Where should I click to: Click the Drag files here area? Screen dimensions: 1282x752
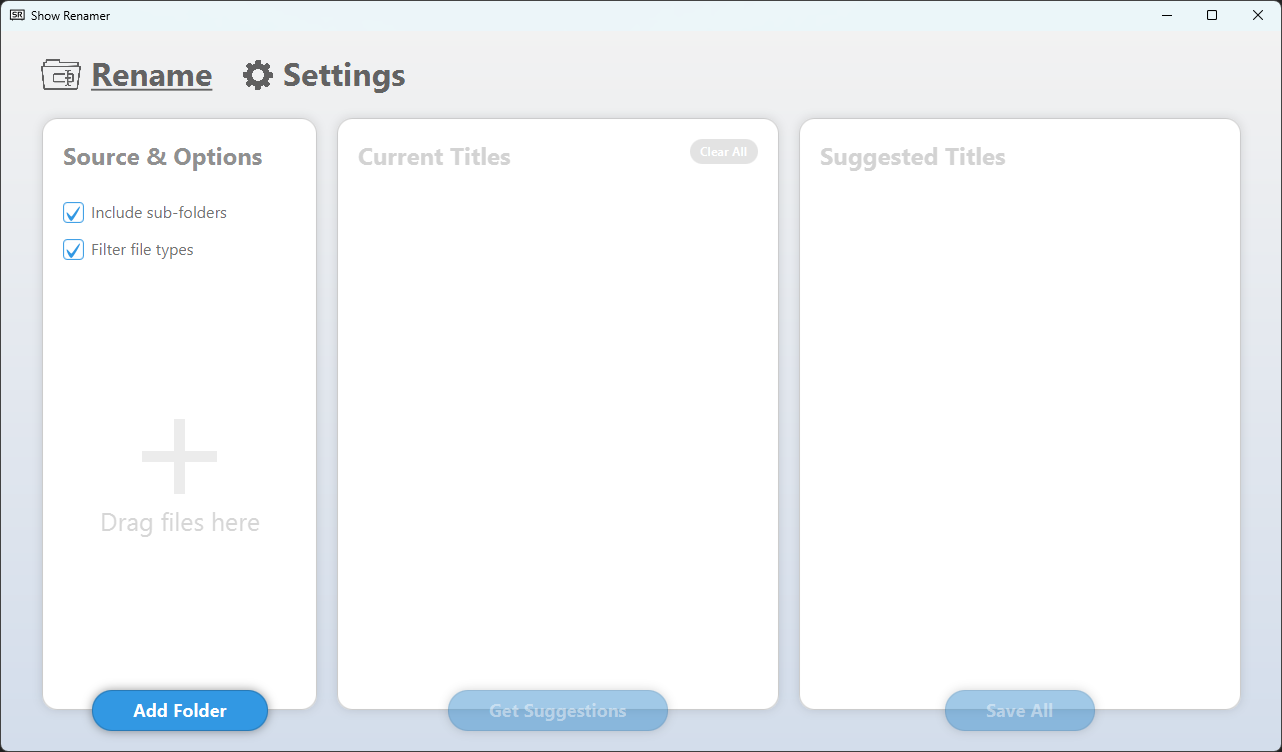click(180, 523)
